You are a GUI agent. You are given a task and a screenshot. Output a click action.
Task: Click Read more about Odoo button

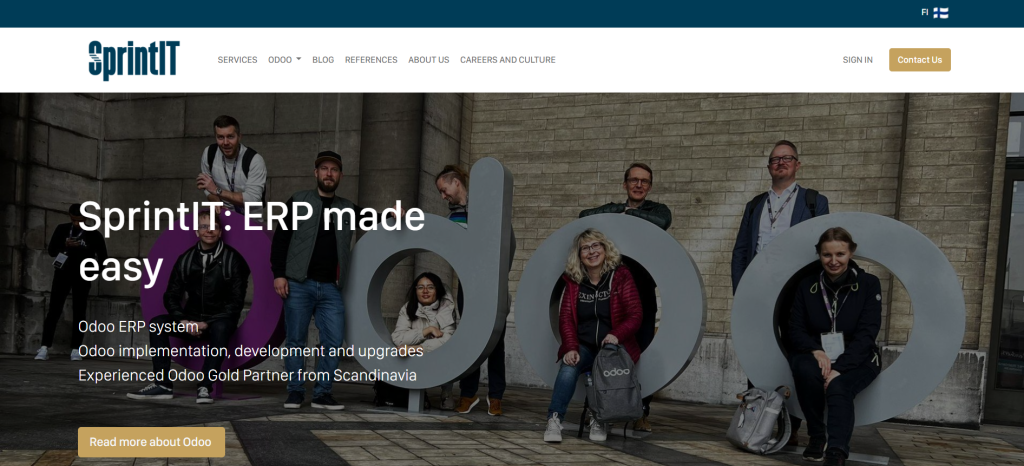(x=151, y=442)
